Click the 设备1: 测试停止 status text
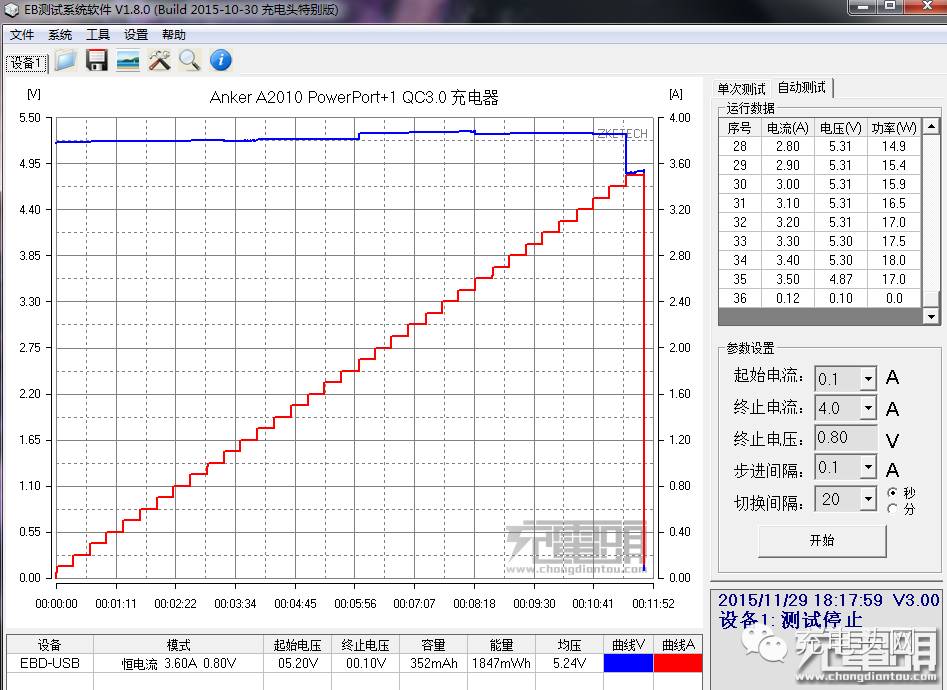The image size is (947, 690). (x=791, y=620)
